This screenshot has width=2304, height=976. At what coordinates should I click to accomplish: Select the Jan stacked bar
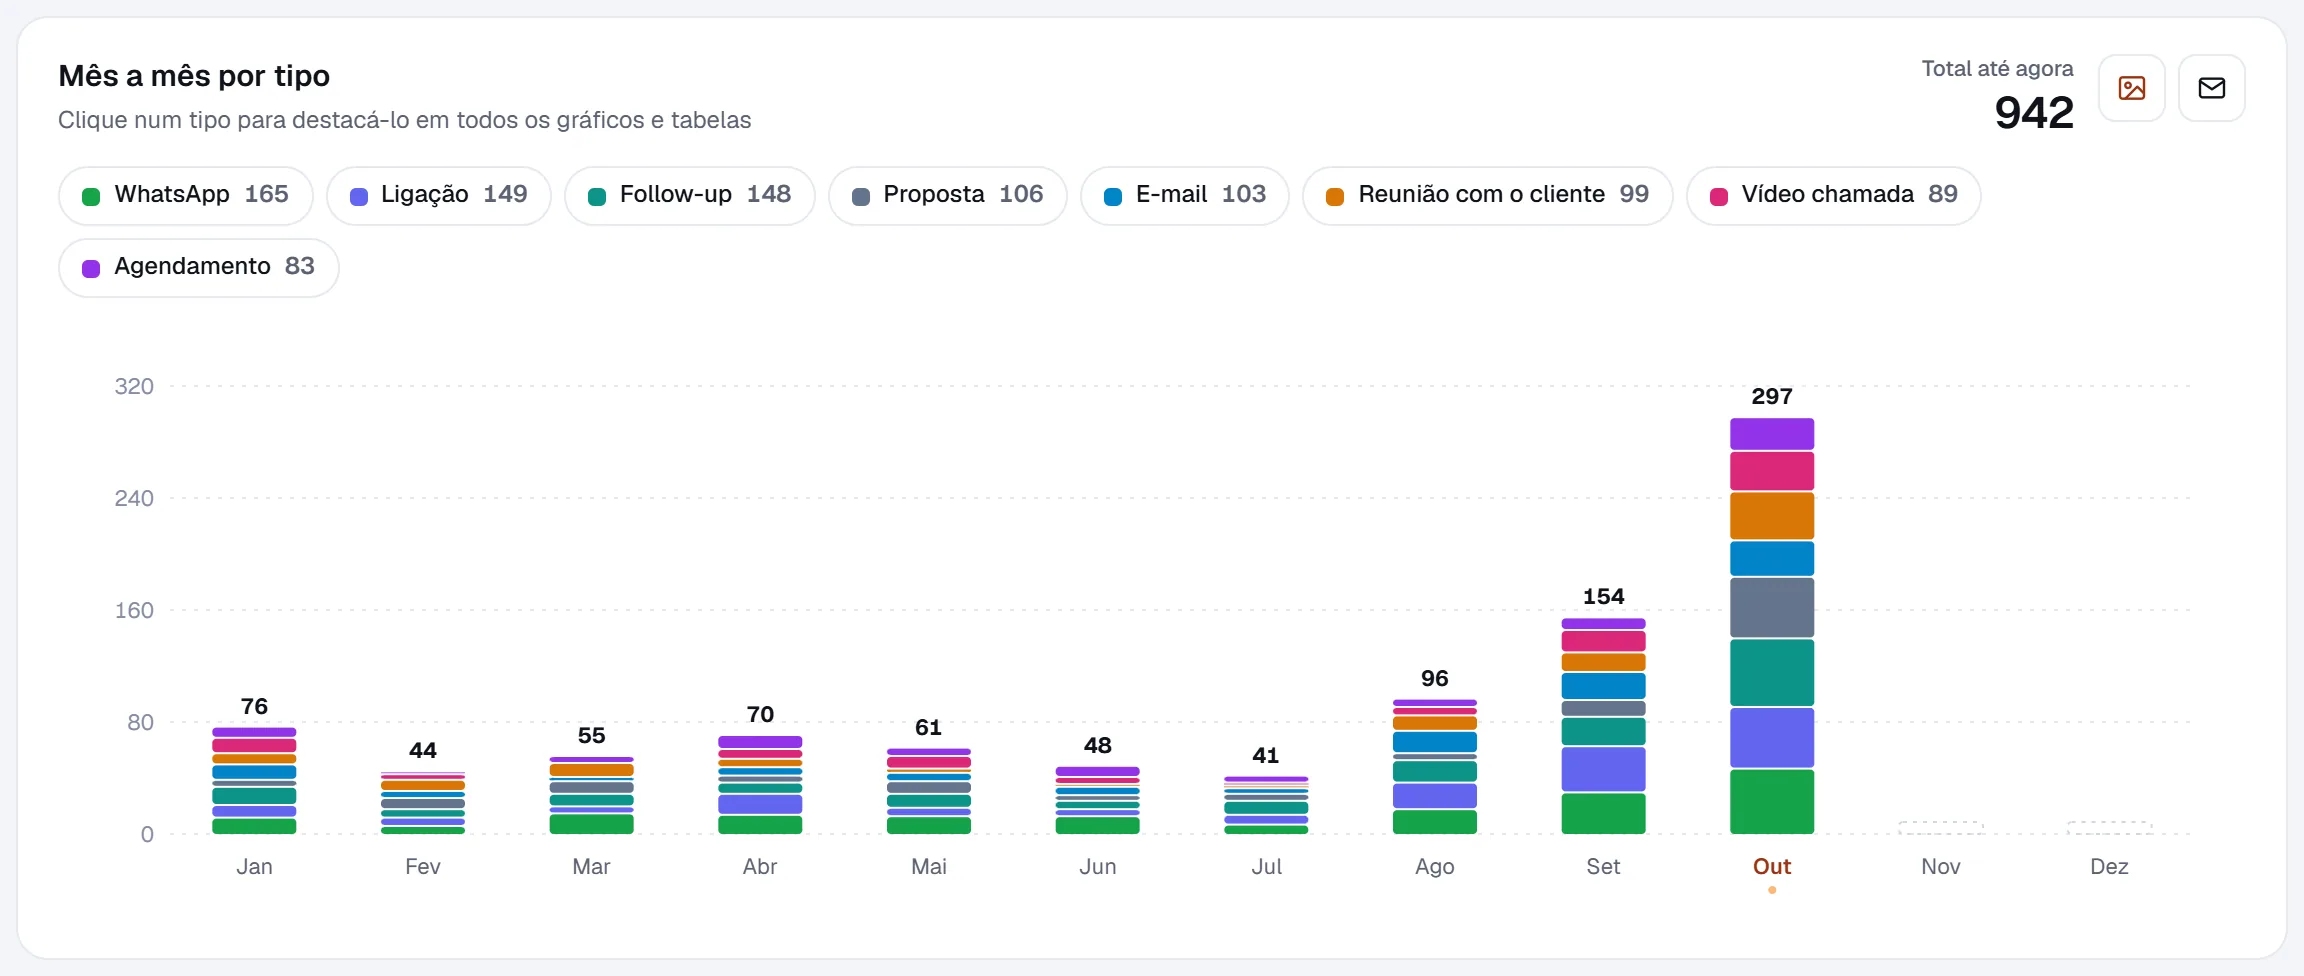tap(254, 781)
